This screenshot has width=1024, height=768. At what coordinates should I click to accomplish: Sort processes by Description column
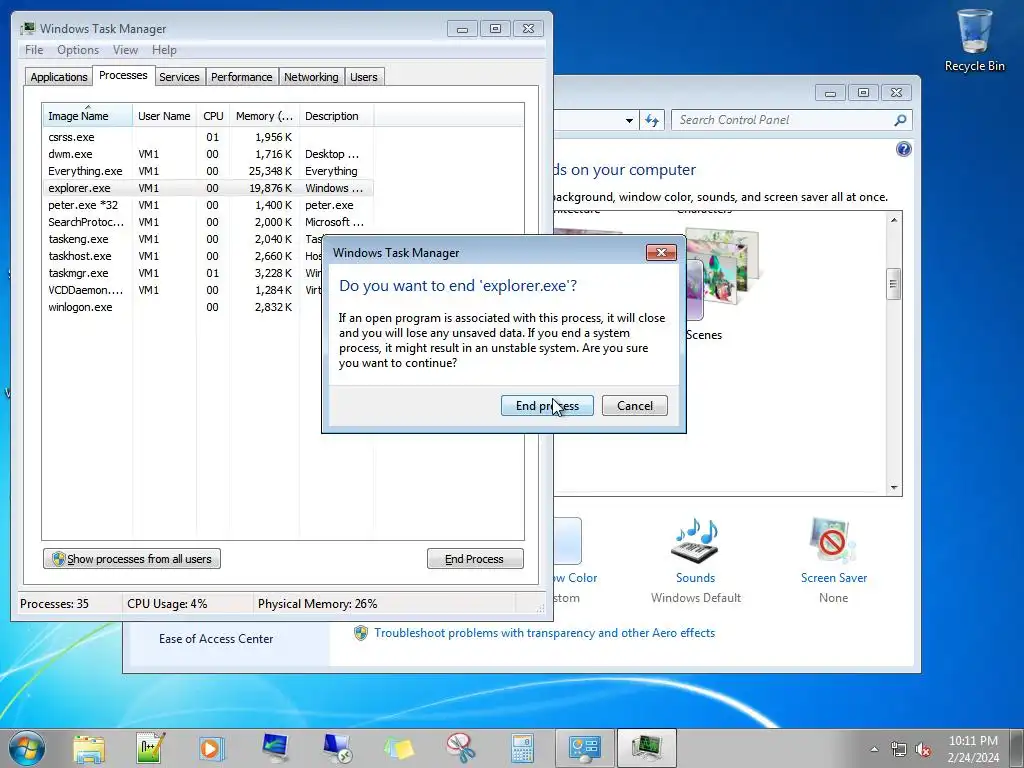(x=336, y=116)
